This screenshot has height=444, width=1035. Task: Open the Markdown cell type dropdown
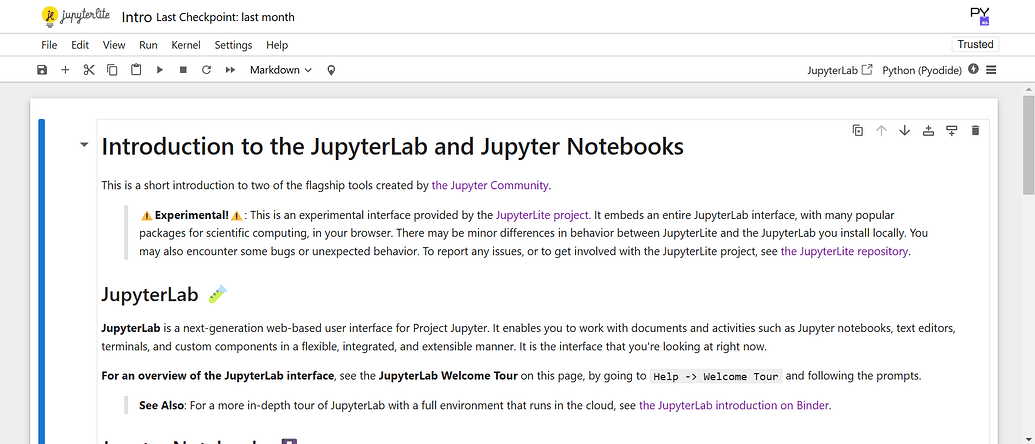click(280, 70)
